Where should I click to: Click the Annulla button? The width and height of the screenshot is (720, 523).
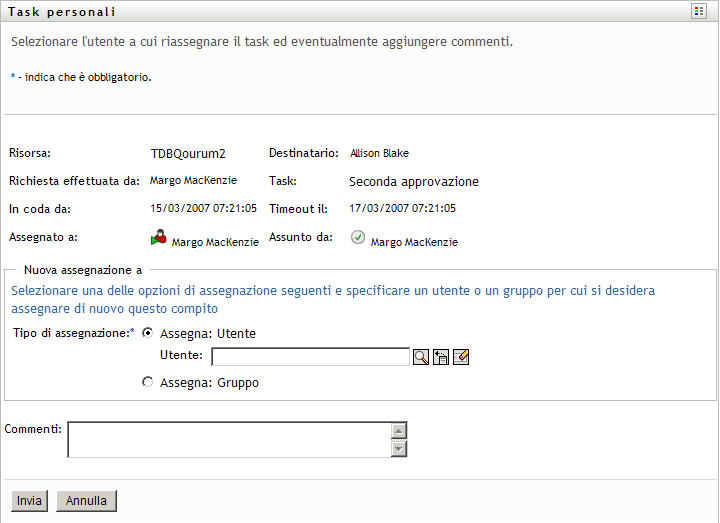[x=87, y=501]
